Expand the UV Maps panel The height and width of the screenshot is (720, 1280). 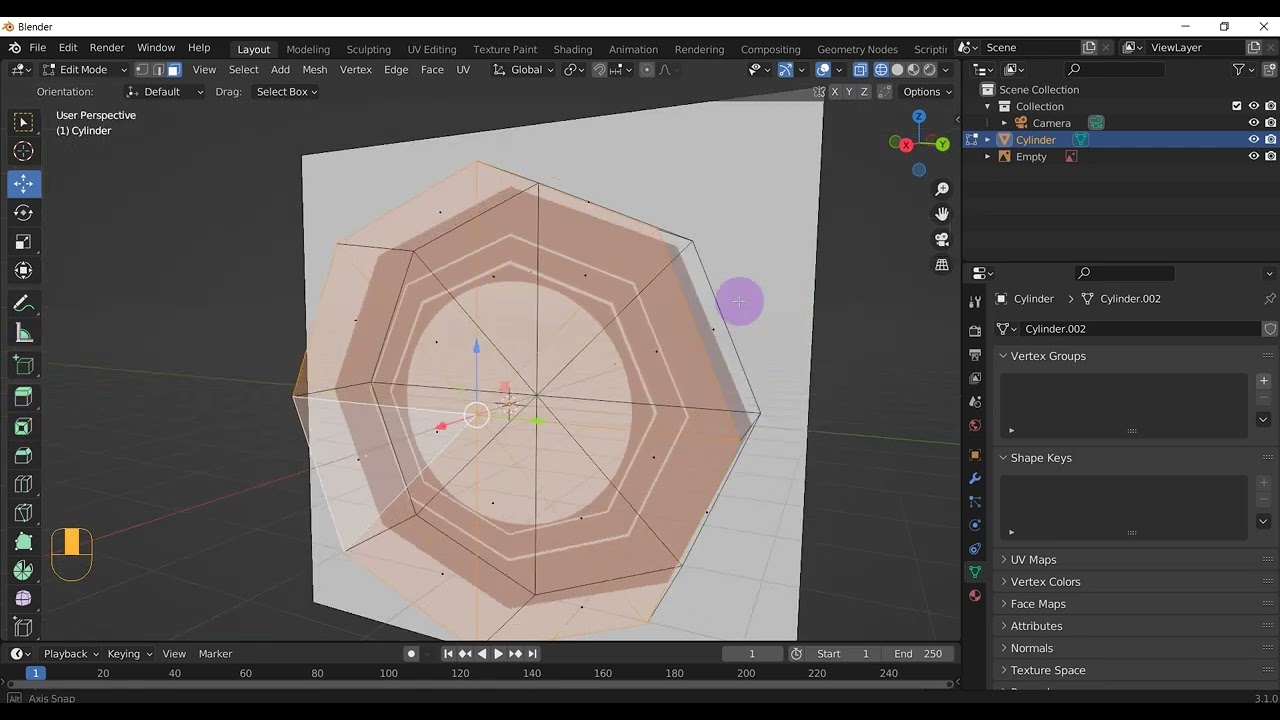pyautogui.click(x=1033, y=560)
